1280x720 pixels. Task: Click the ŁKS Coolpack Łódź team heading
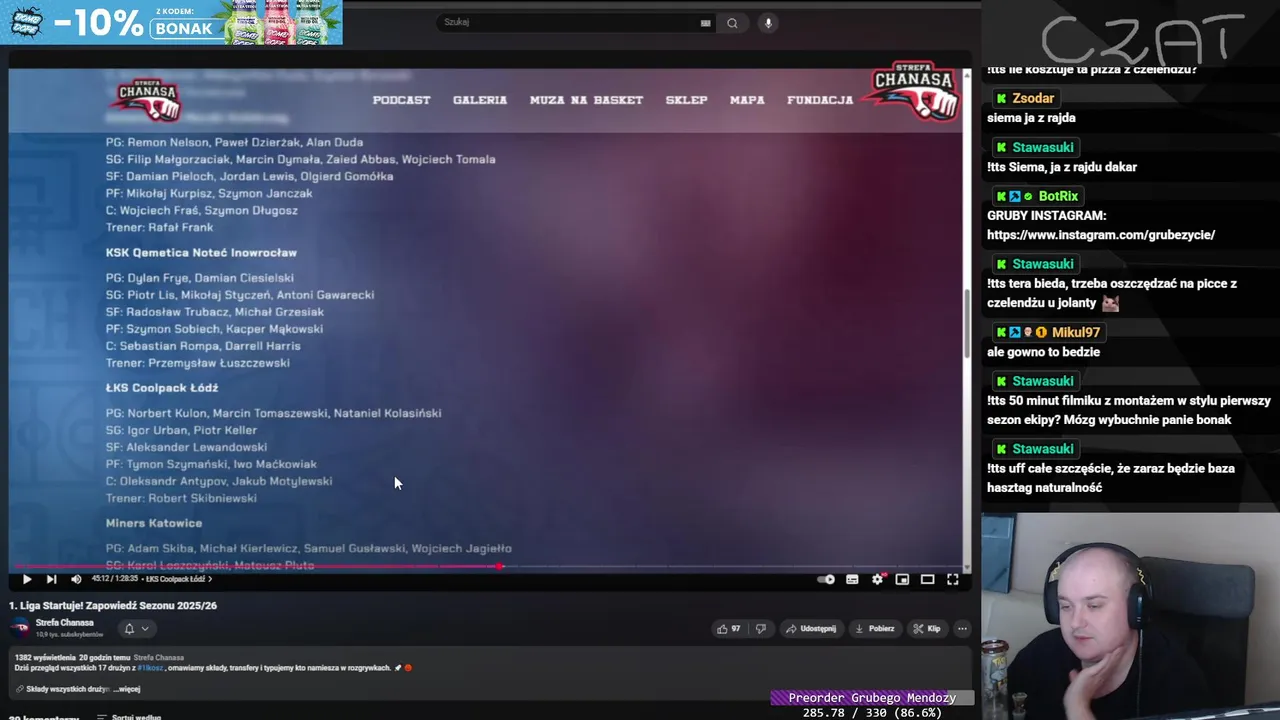[x=162, y=388]
